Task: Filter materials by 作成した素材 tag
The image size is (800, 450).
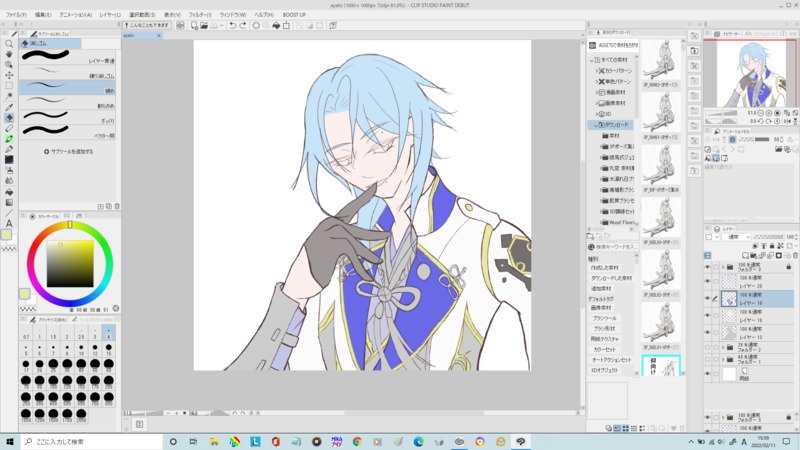Action: pyautogui.click(x=605, y=268)
